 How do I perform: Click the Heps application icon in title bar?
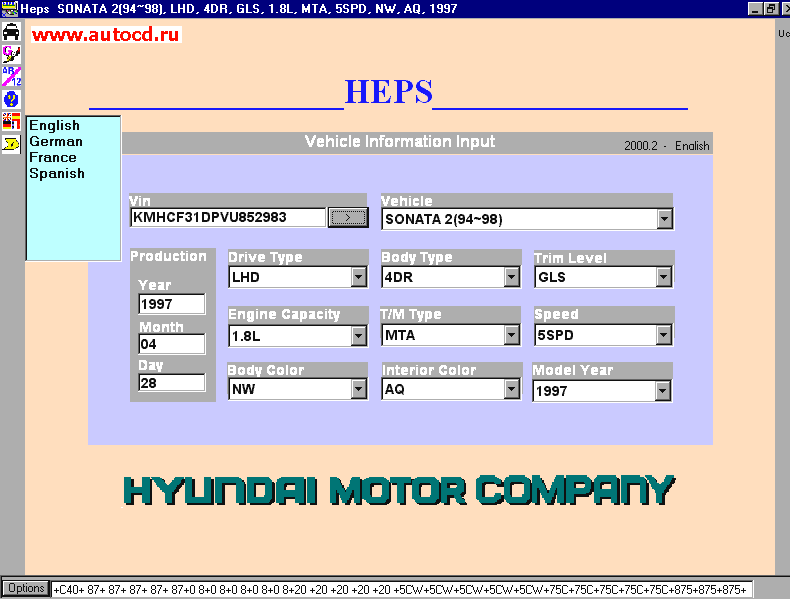tap(10, 9)
